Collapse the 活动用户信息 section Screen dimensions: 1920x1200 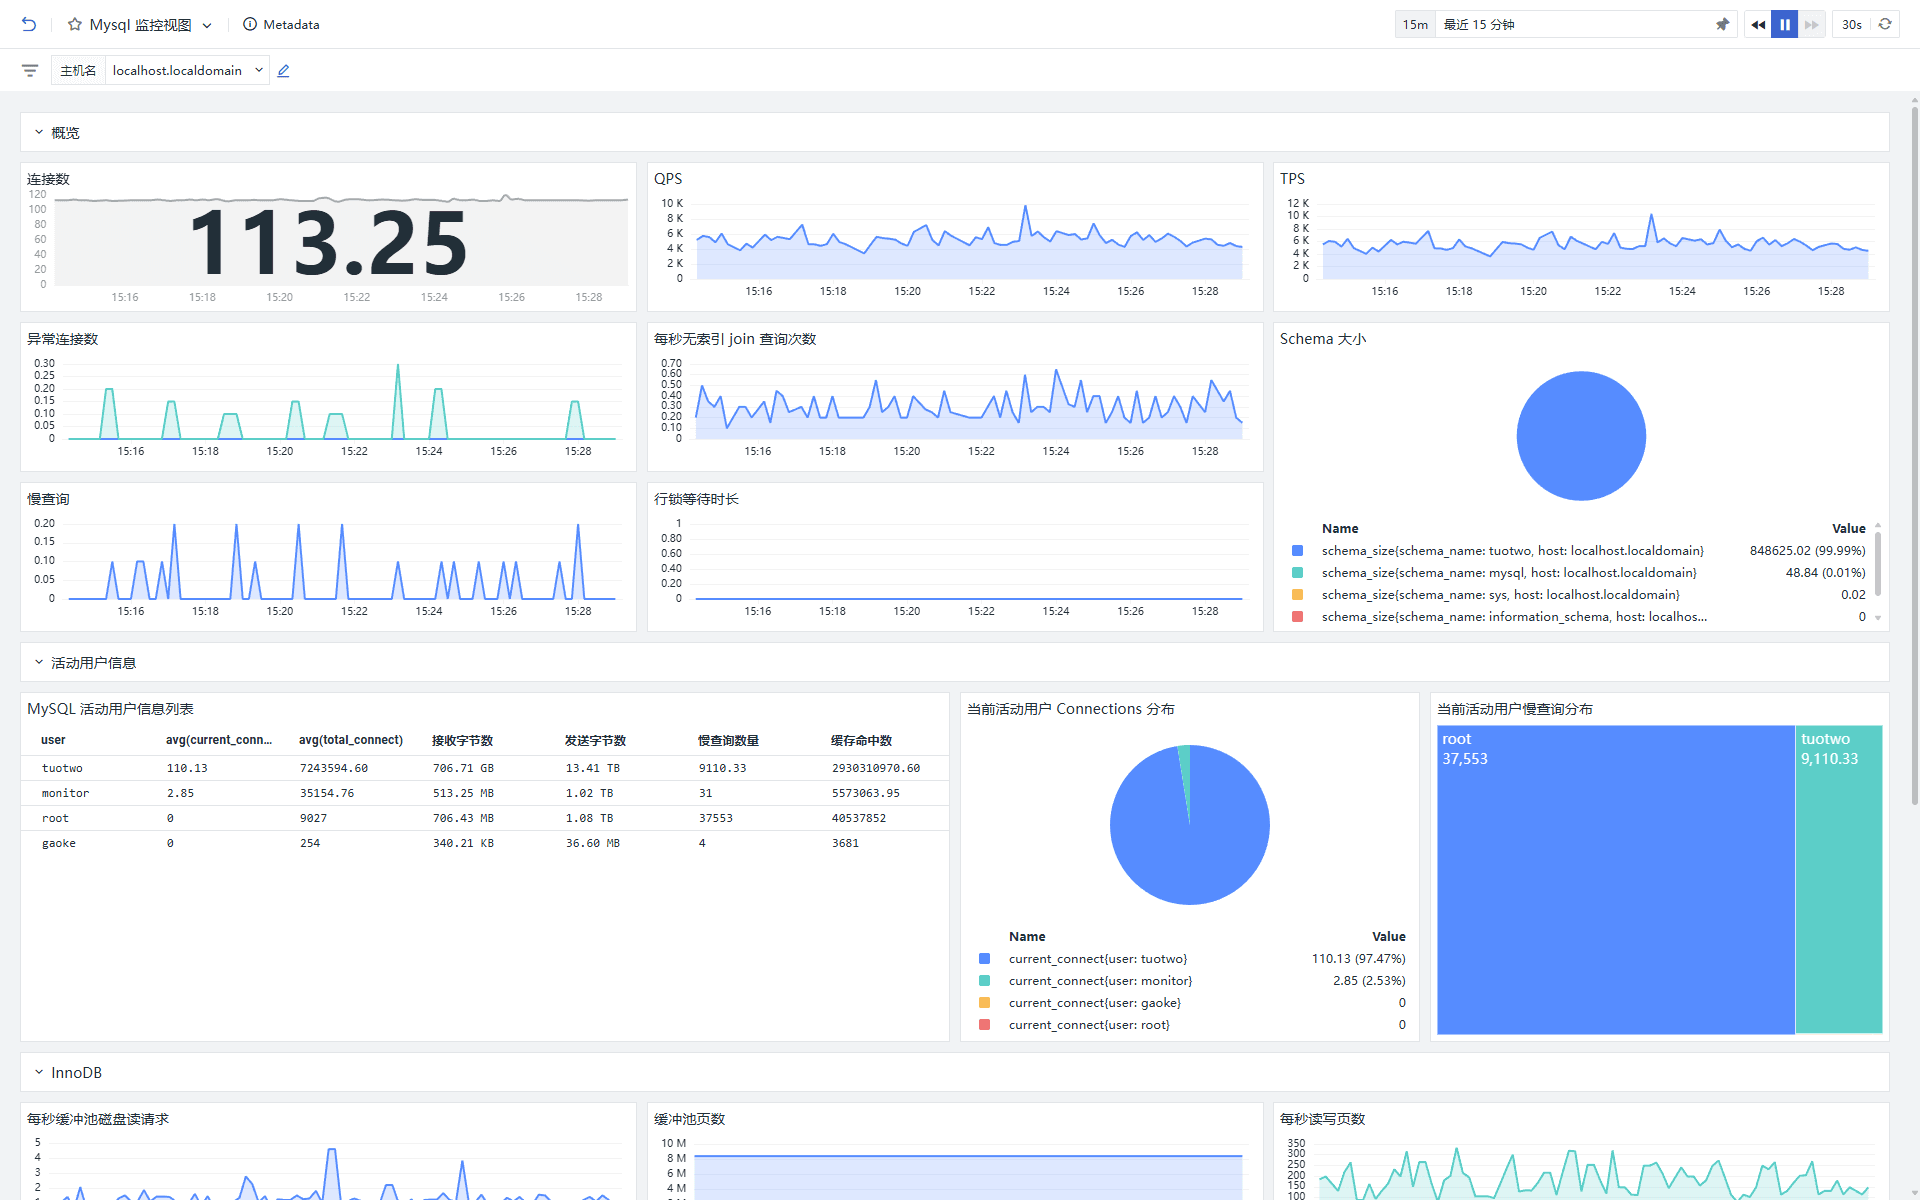pyautogui.click(x=39, y=662)
